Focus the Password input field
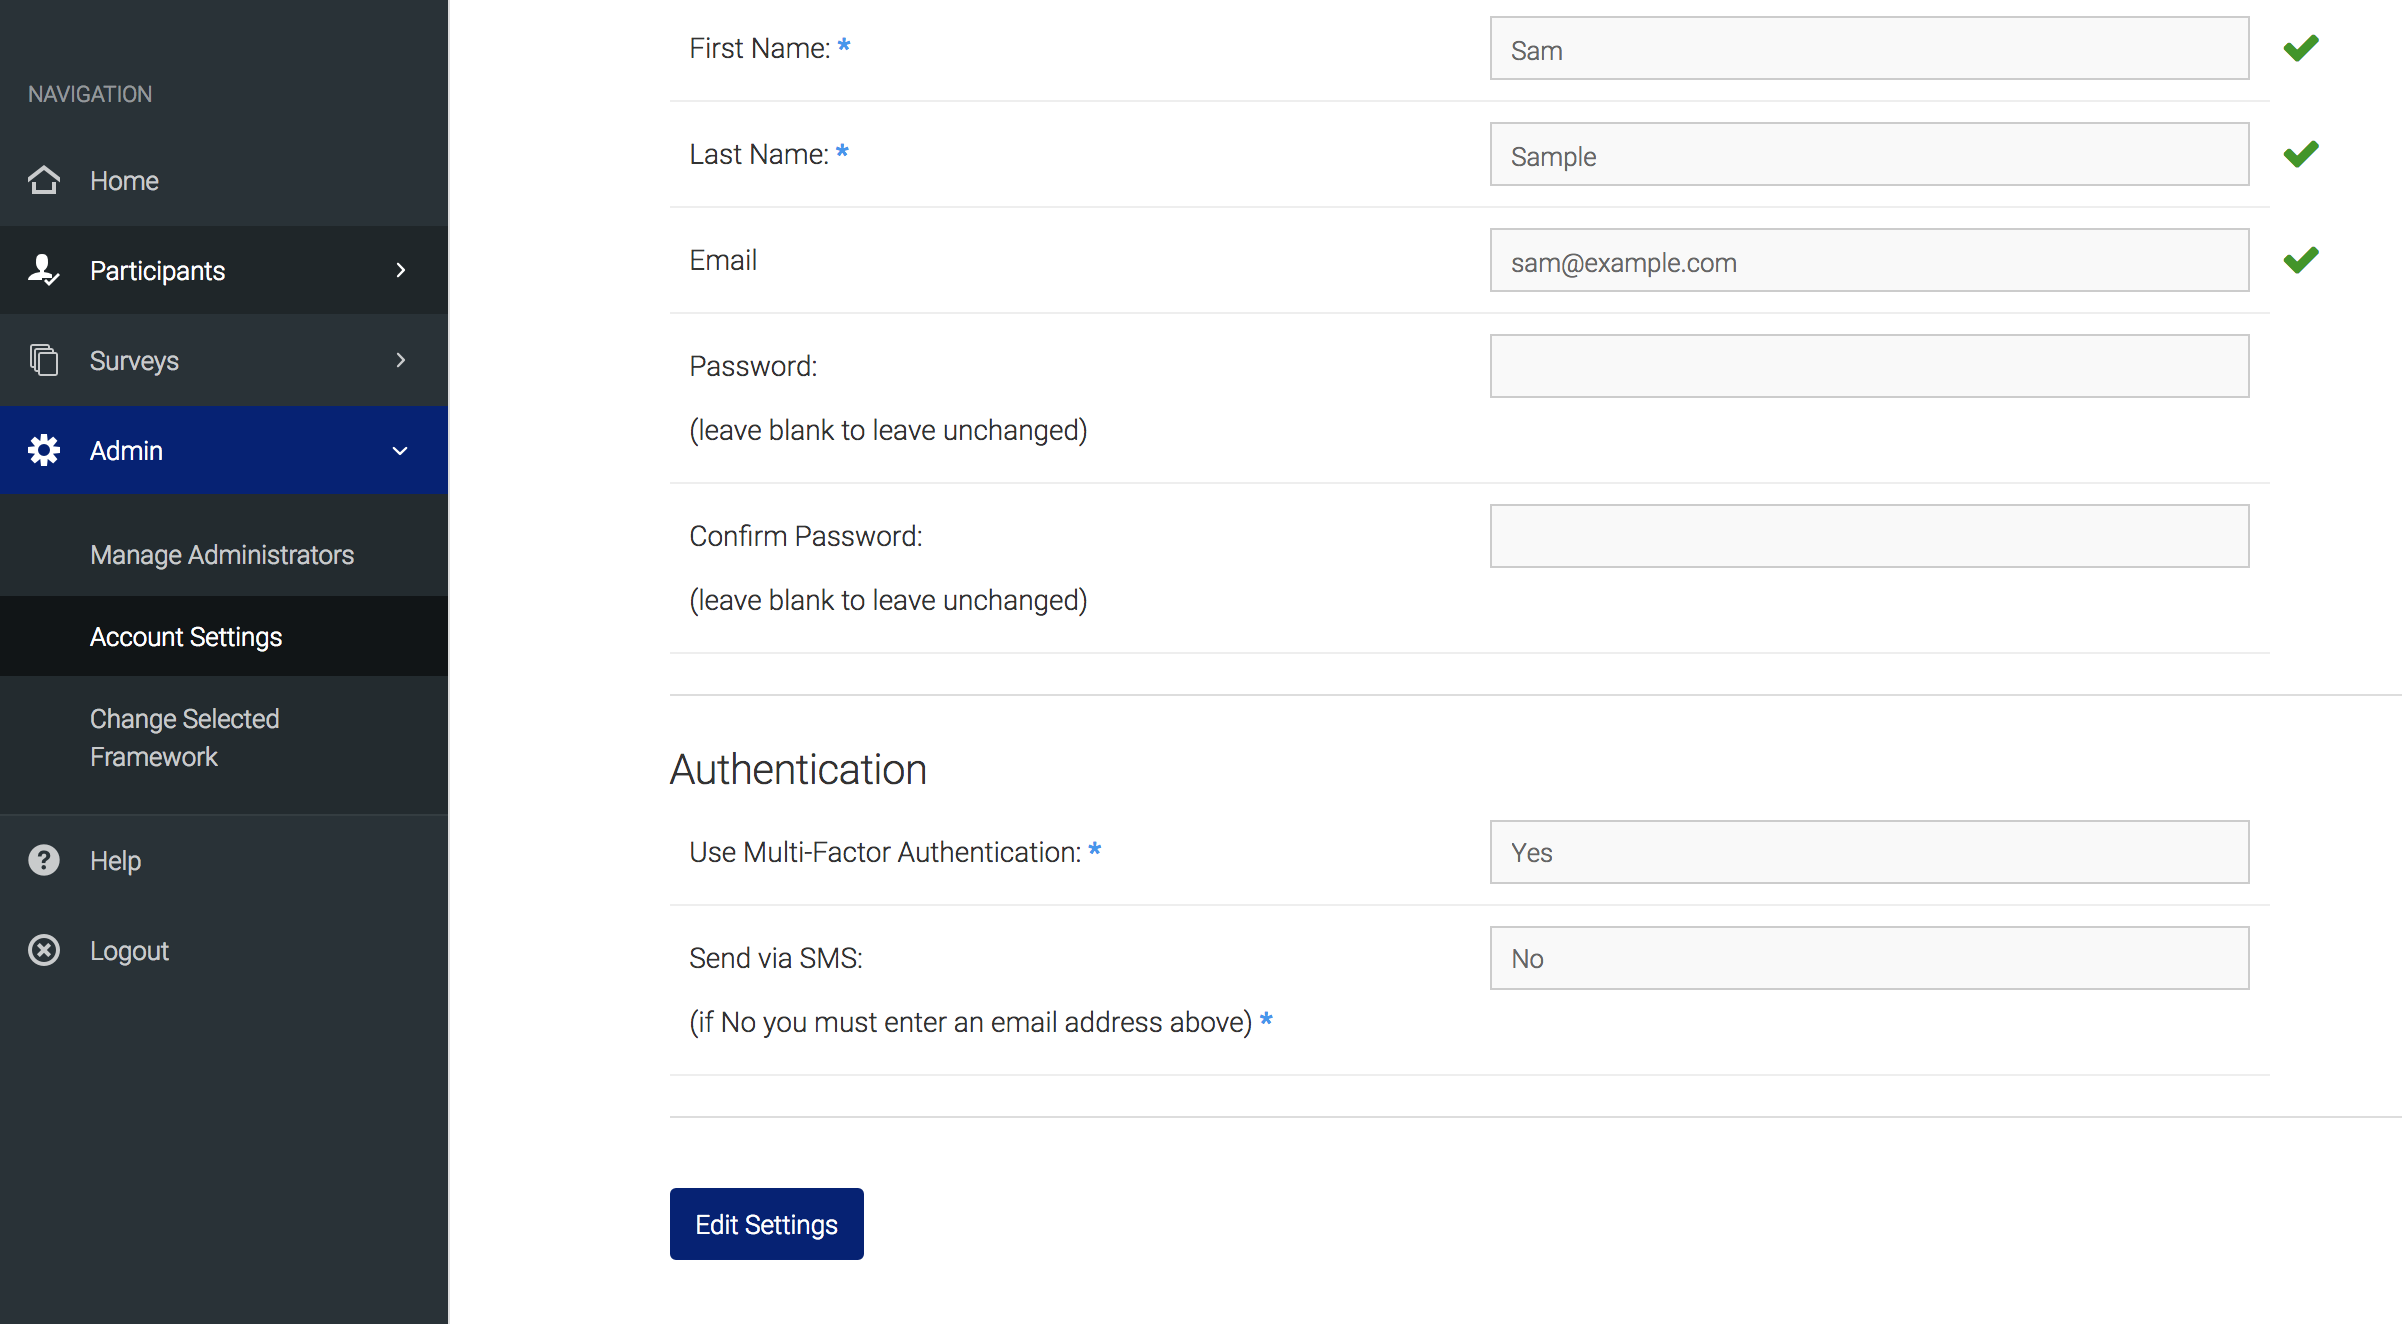Screen dimensions: 2402x1324 coord(1869,366)
